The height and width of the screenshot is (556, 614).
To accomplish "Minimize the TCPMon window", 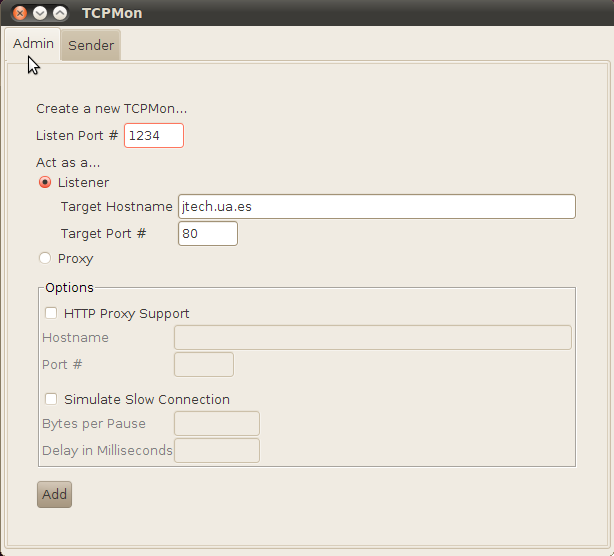I will tap(40, 13).
